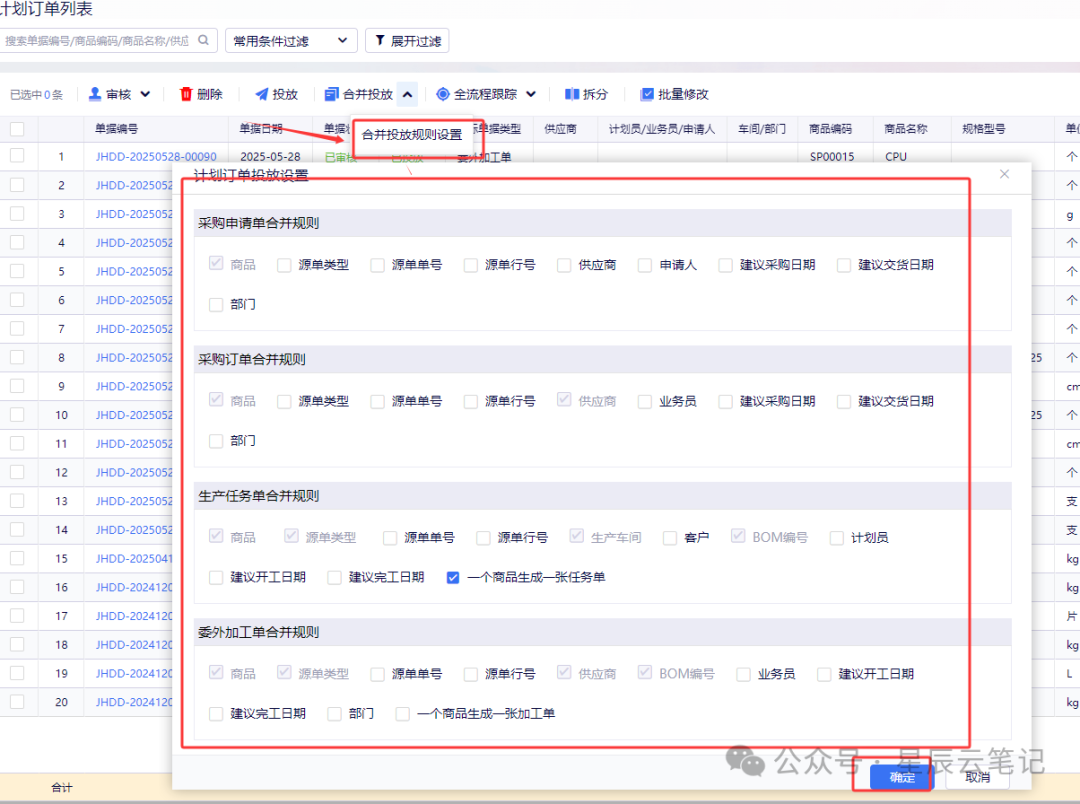Click the 计划员/业务员/申请人 column header
Screen dimensions: 1080x804
(x=662, y=129)
